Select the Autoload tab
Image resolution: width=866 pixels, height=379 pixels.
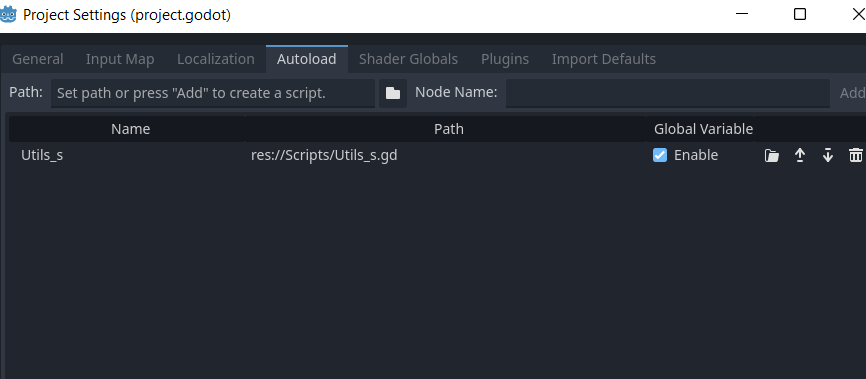[307, 59]
